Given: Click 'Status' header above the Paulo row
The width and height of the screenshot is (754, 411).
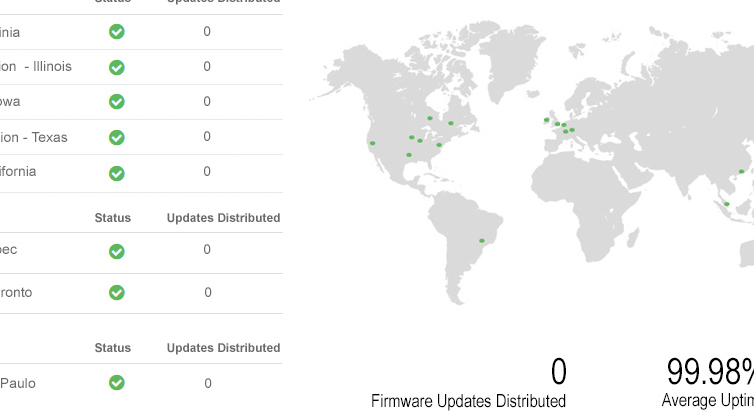Looking at the screenshot, I should pos(113,348).
